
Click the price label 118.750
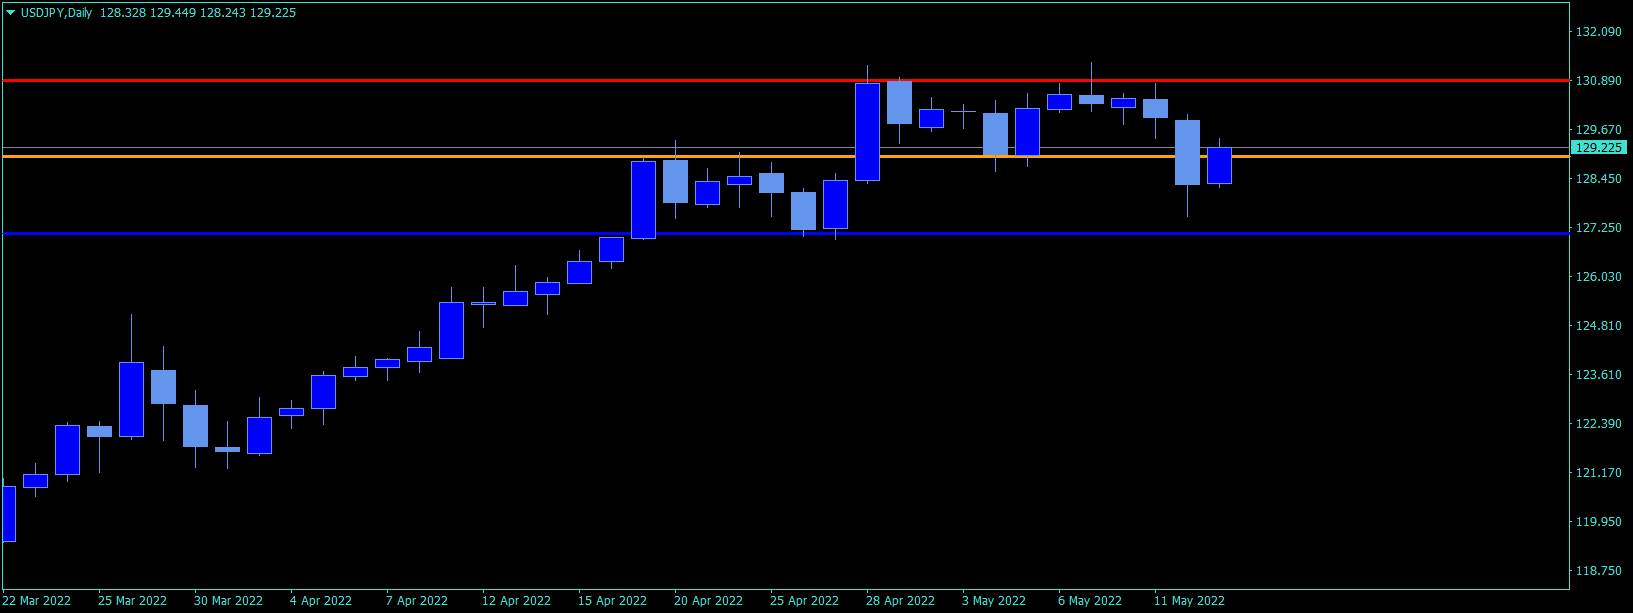click(1598, 571)
